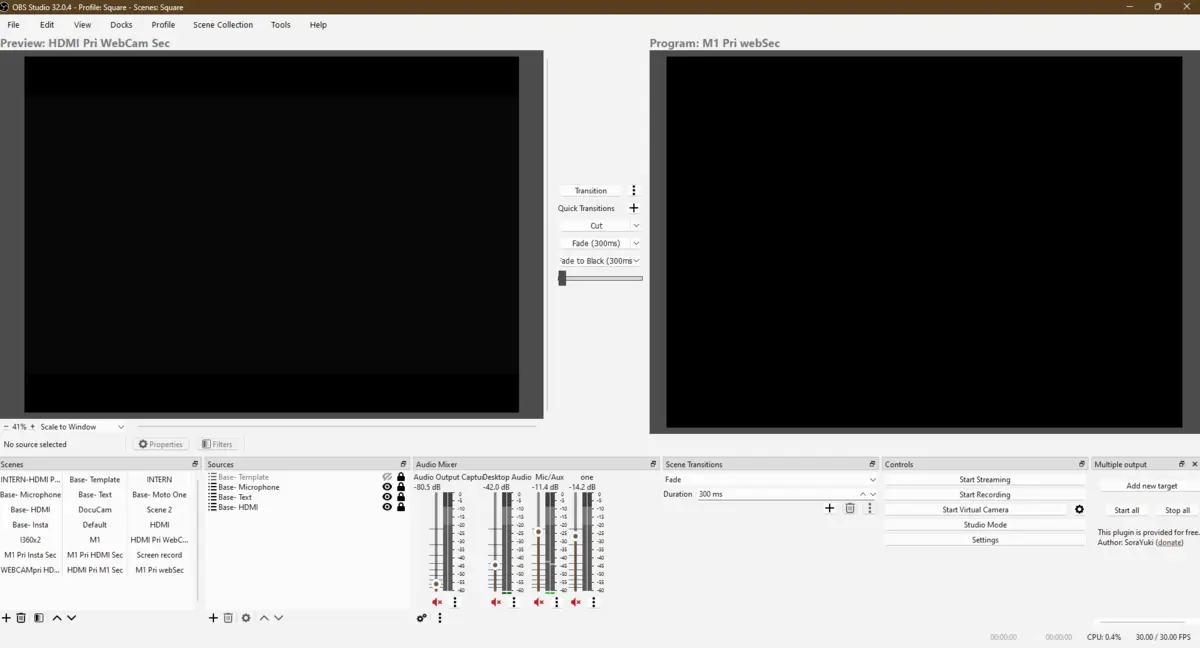Screen dimensions: 1200x648
Task: Unlock the Base- HDMI source
Action: 401,507
